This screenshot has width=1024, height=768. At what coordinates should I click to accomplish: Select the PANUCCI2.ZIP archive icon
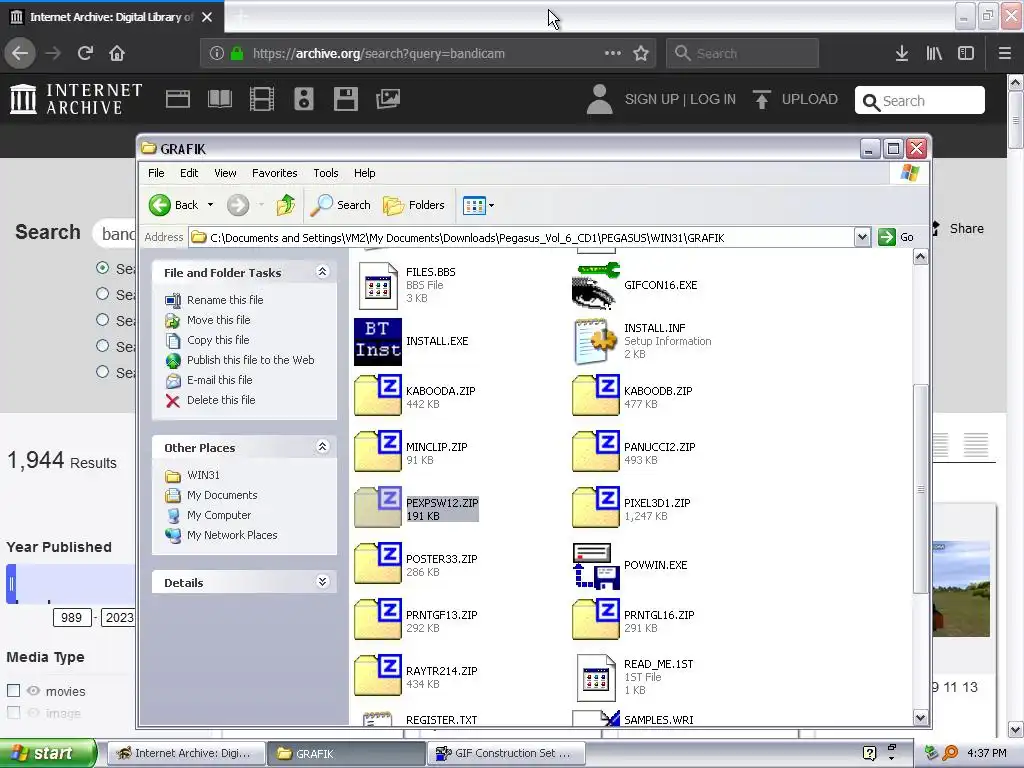[596, 452]
